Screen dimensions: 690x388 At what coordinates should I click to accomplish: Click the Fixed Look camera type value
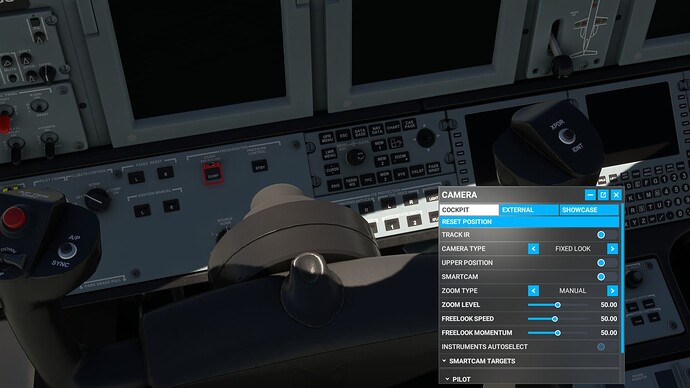tap(573, 249)
